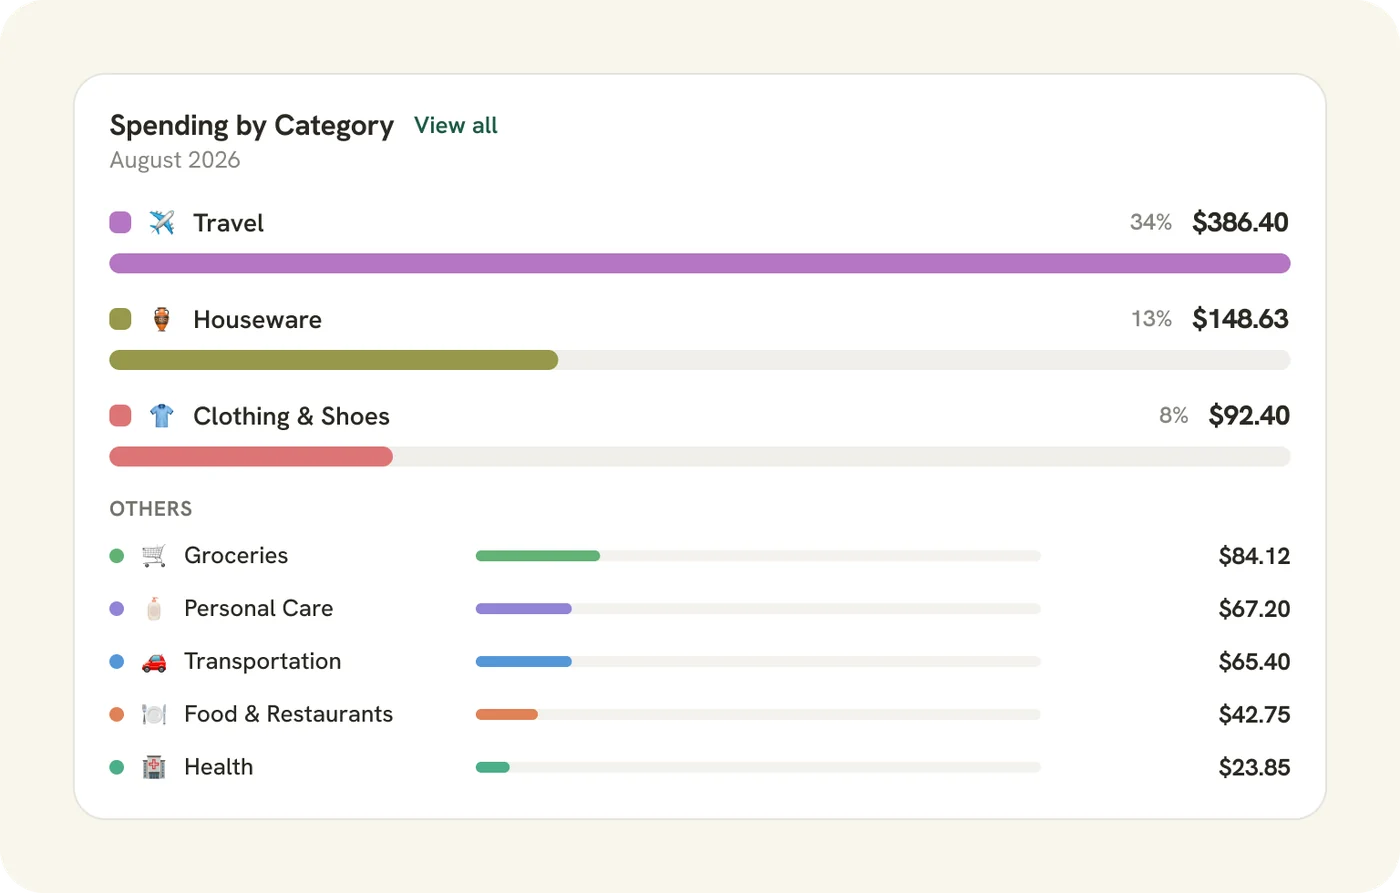Click the olive Houseware color swatch
This screenshot has height=893, width=1400.
click(120, 319)
